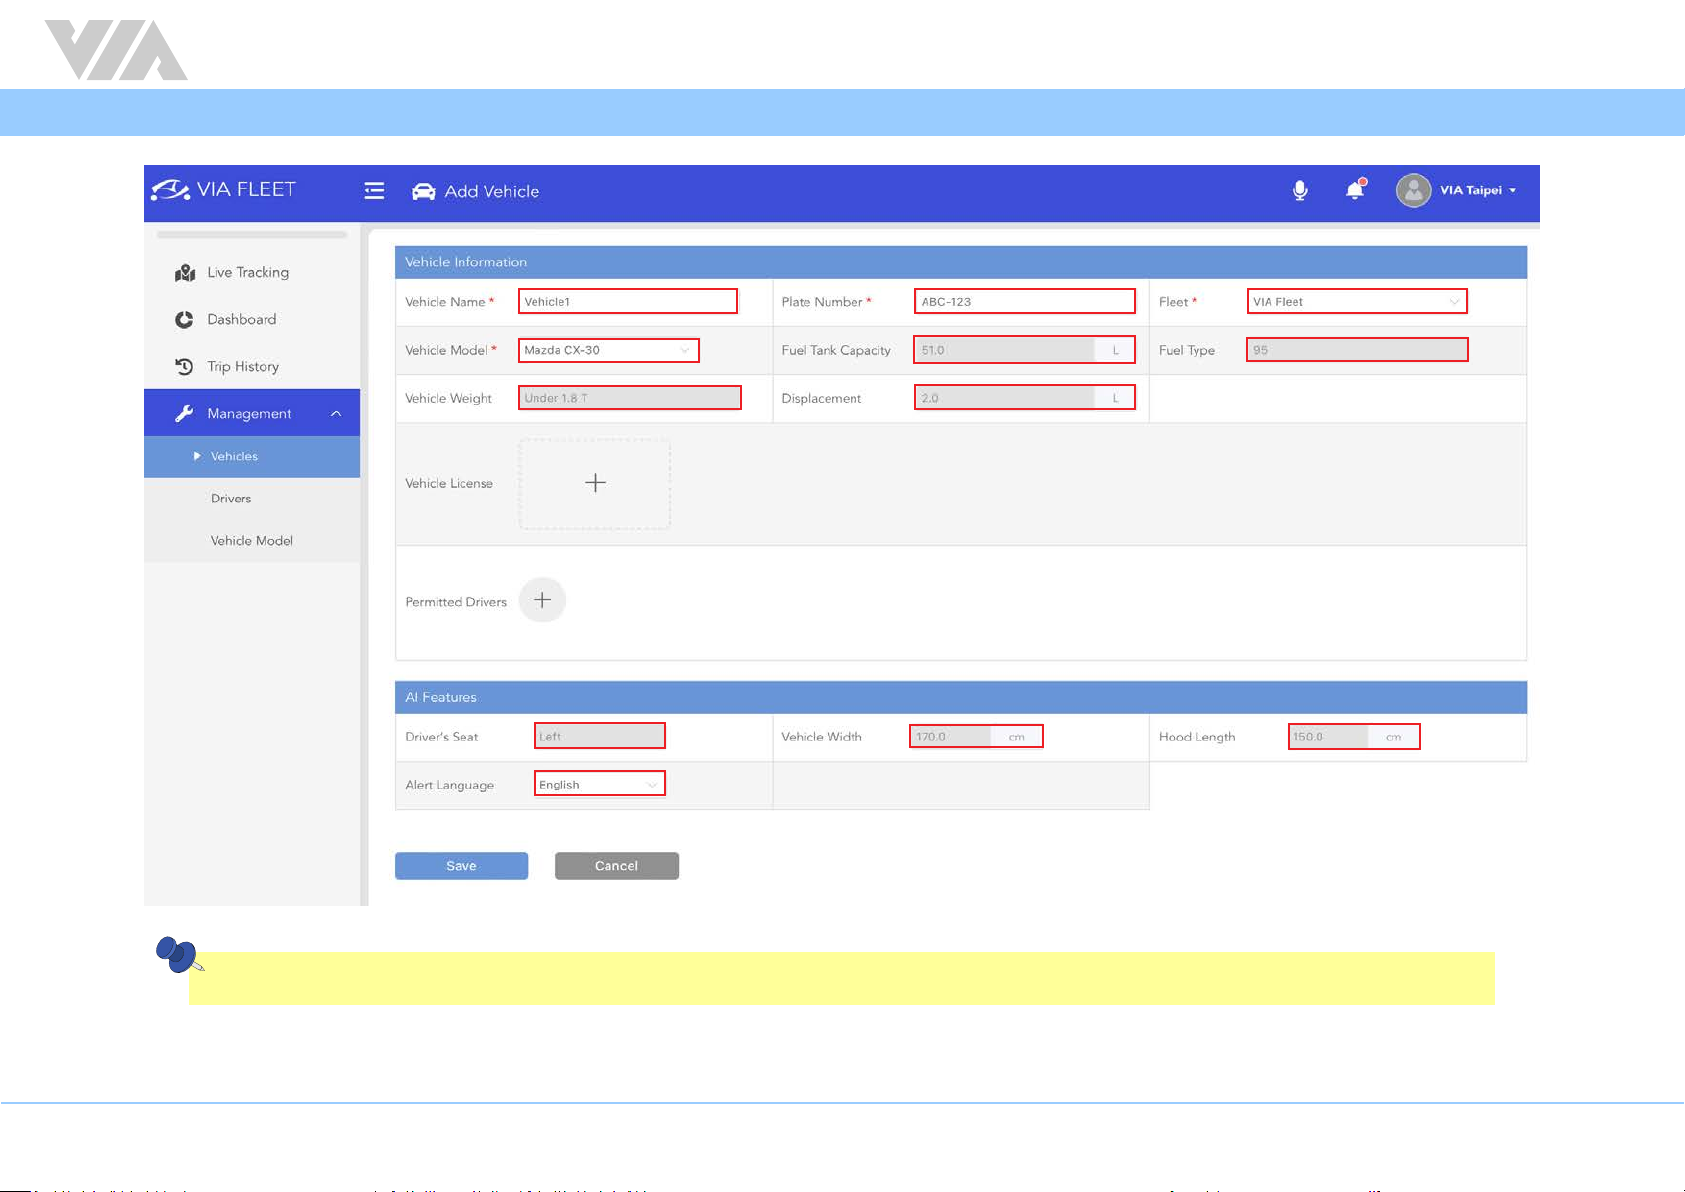Click the Vehicle License label

coord(449,483)
